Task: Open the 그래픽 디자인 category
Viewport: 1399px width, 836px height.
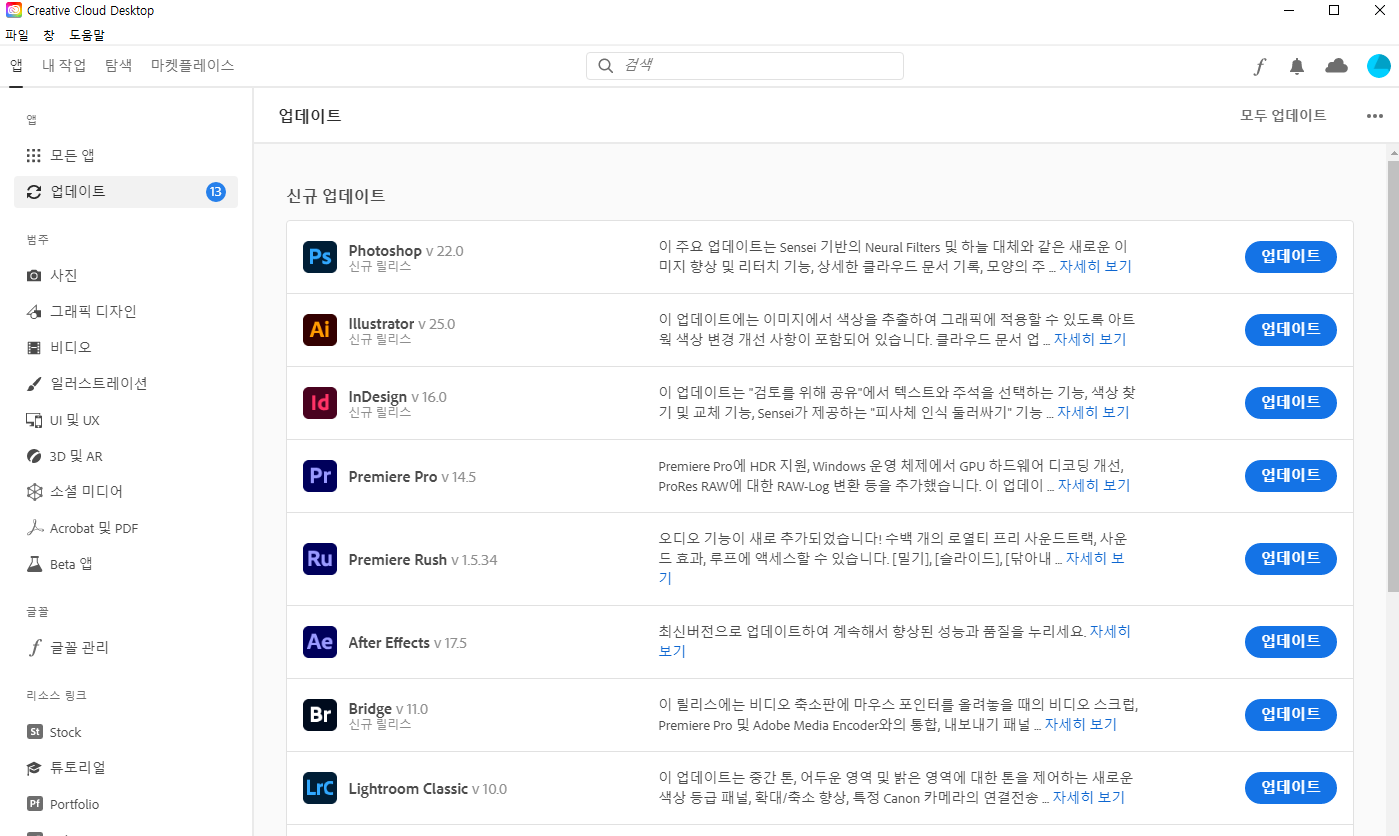Action: pos(126,311)
